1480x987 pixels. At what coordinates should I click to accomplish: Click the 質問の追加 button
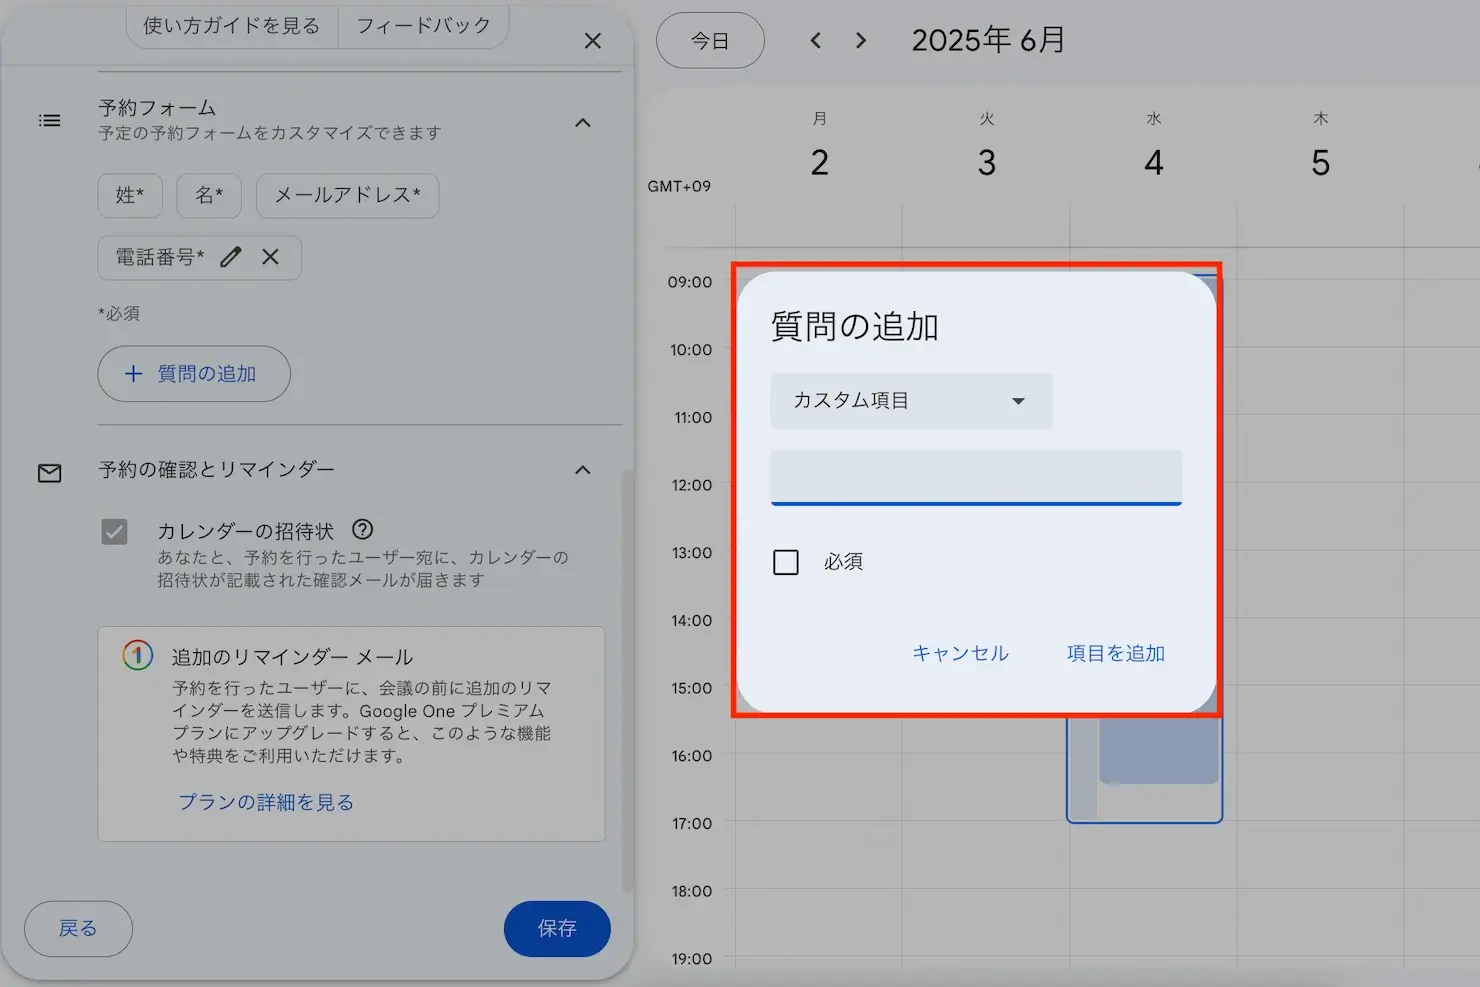coord(194,374)
